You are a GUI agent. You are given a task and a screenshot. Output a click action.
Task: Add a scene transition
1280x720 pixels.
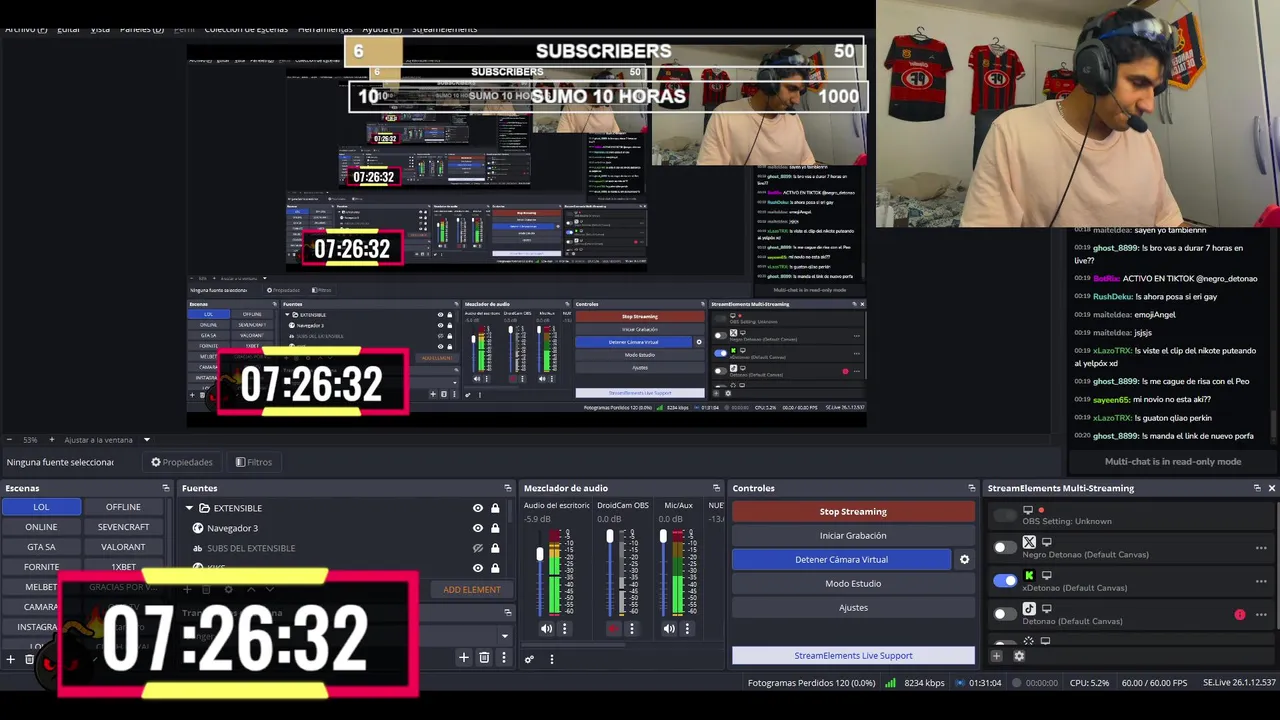tap(464, 657)
